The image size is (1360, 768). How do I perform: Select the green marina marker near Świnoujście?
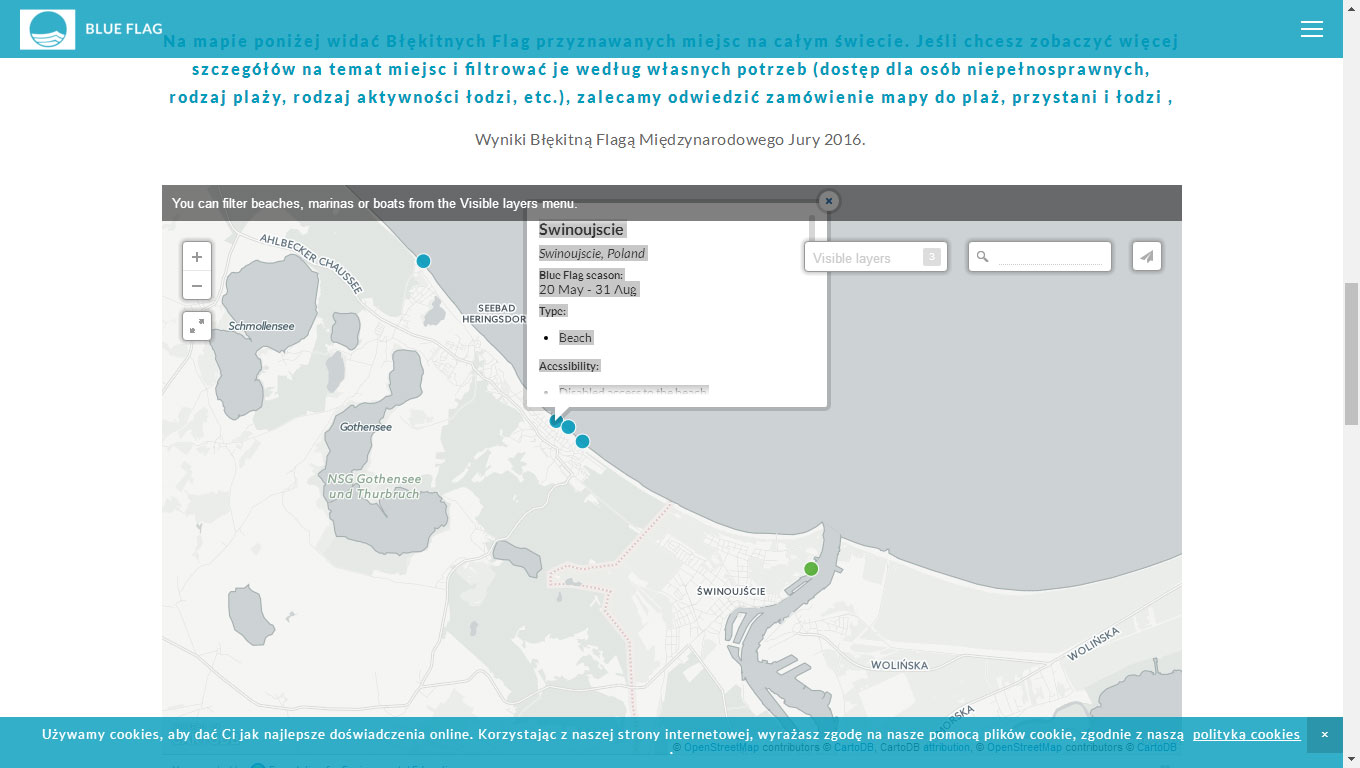(811, 569)
